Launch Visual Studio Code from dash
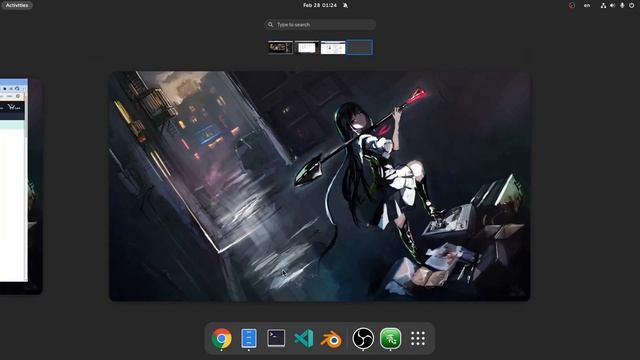The width and height of the screenshot is (640, 360). 303,338
